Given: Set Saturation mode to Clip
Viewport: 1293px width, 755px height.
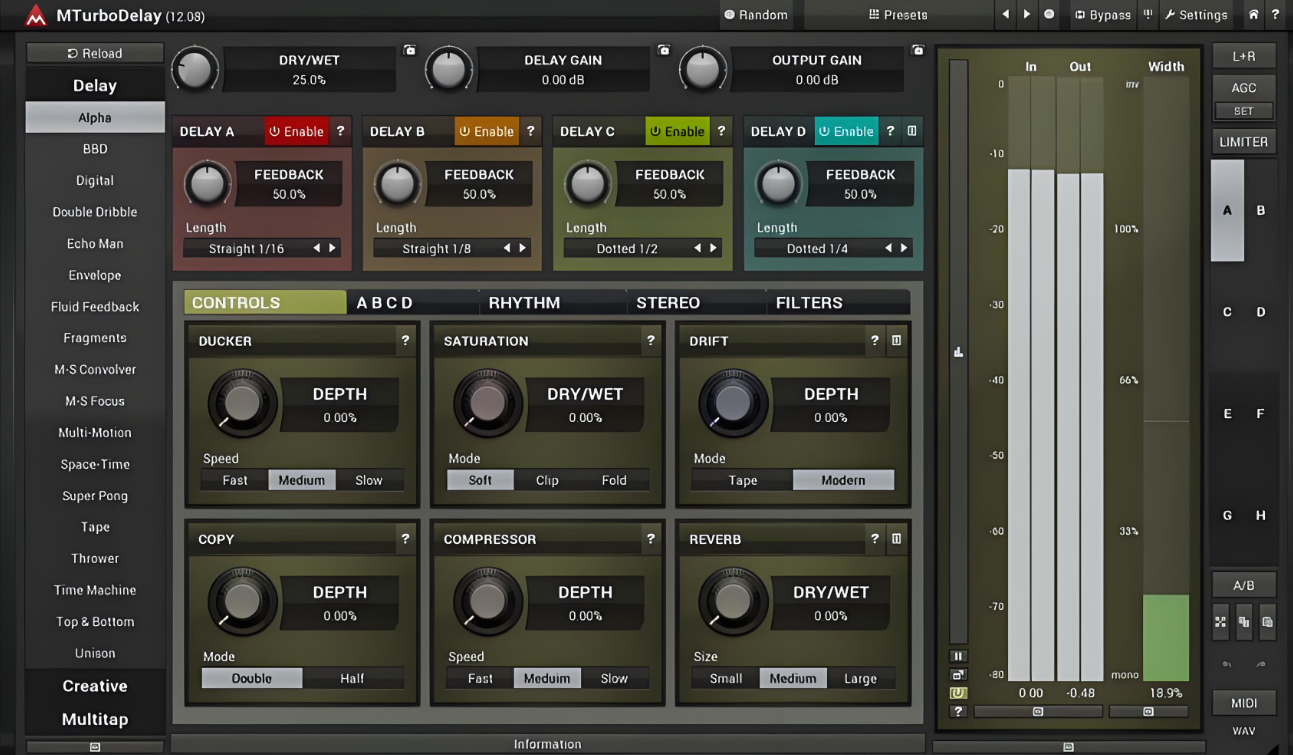Looking at the screenshot, I should click(547, 480).
